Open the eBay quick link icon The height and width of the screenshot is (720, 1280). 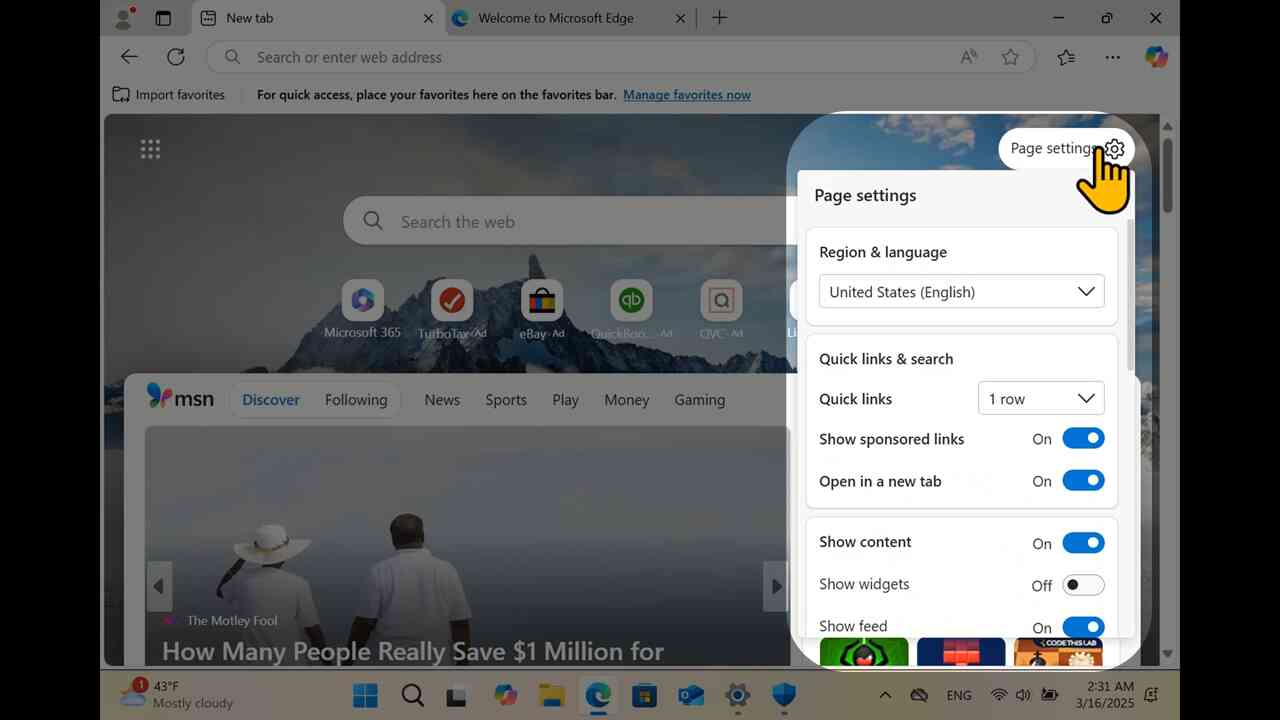(x=542, y=300)
